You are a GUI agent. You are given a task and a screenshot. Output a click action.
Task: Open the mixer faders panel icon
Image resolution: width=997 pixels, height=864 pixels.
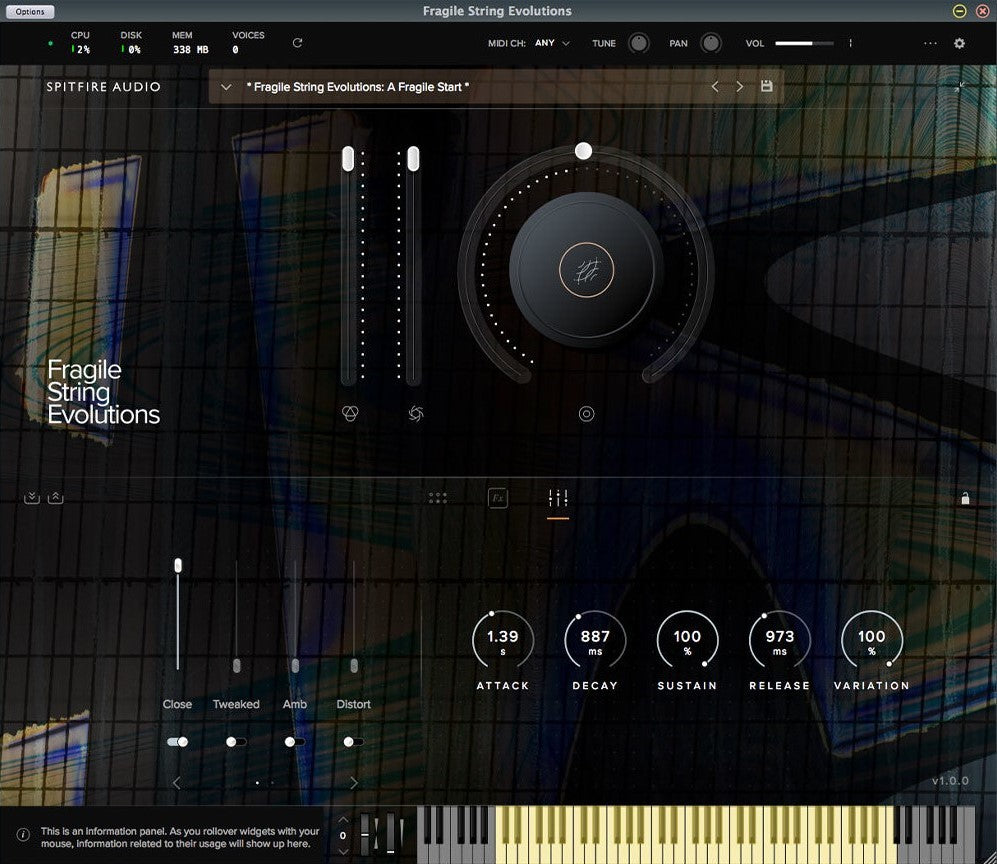(558, 498)
